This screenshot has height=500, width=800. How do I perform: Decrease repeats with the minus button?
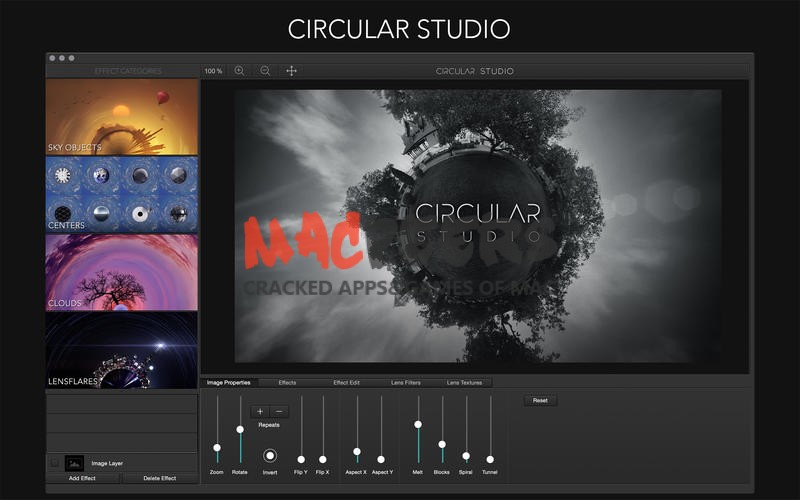[279, 411]
